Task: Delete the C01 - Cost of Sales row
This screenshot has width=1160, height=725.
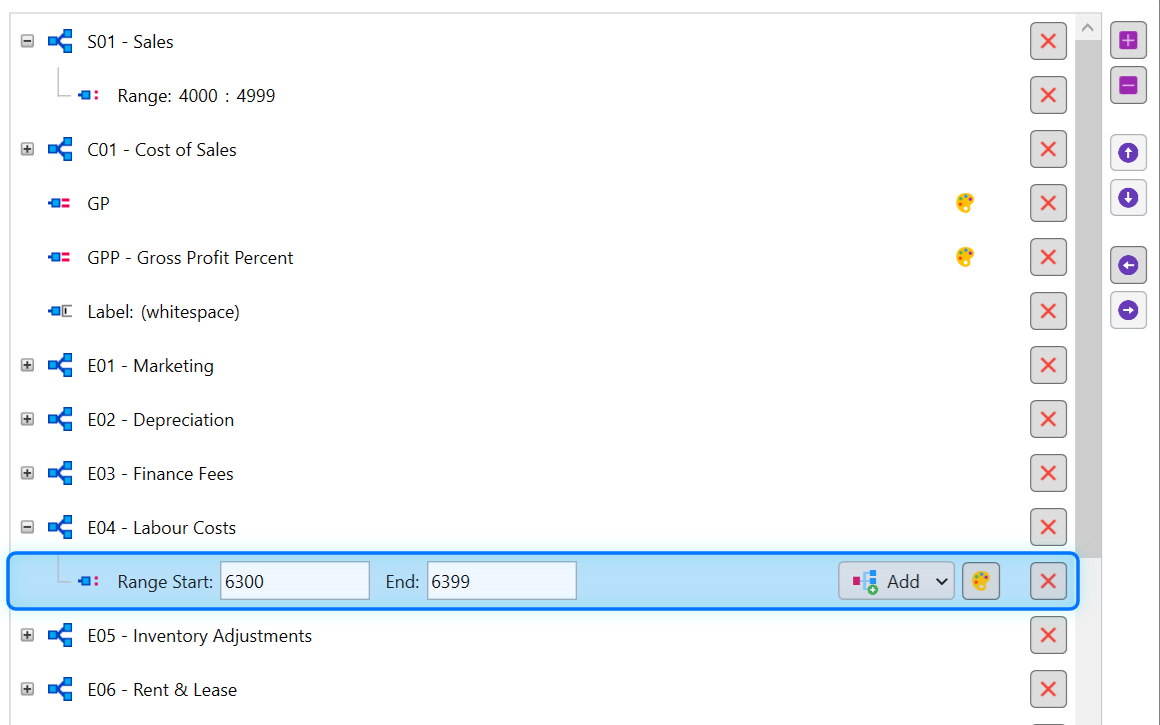Action: (x=1048, y=149)
